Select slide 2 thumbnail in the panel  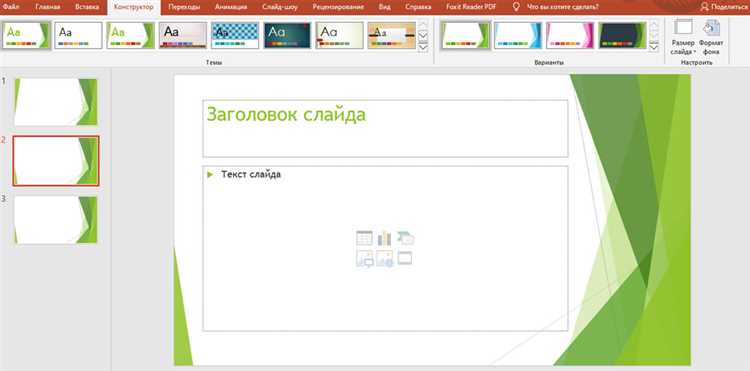pyautogui.click(x=56, y=161)
